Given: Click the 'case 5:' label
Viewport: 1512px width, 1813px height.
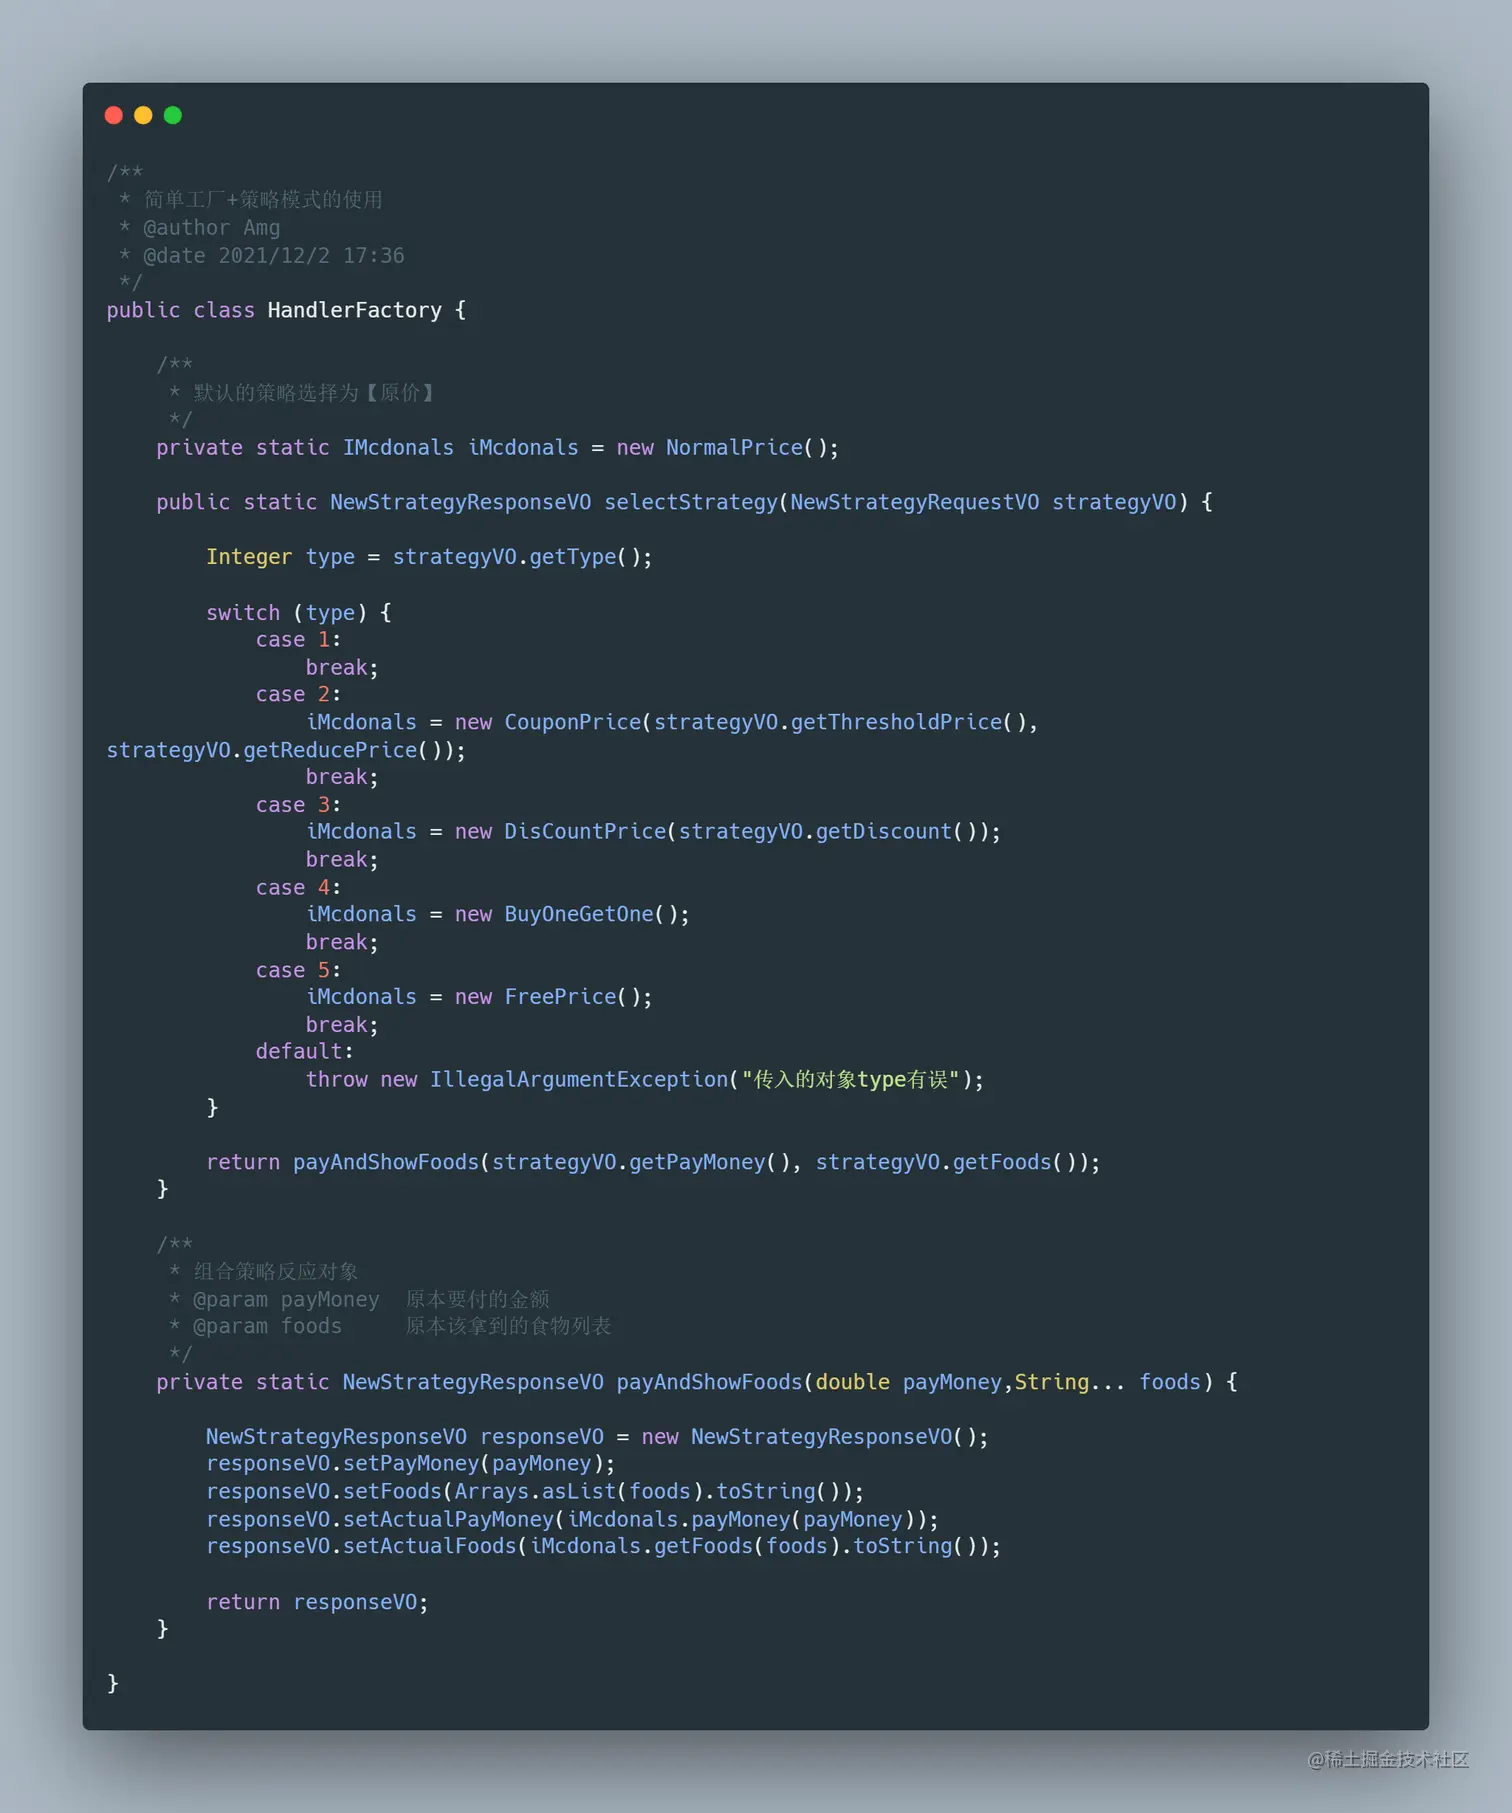Looking at the screenshot, I should [298, 970].
